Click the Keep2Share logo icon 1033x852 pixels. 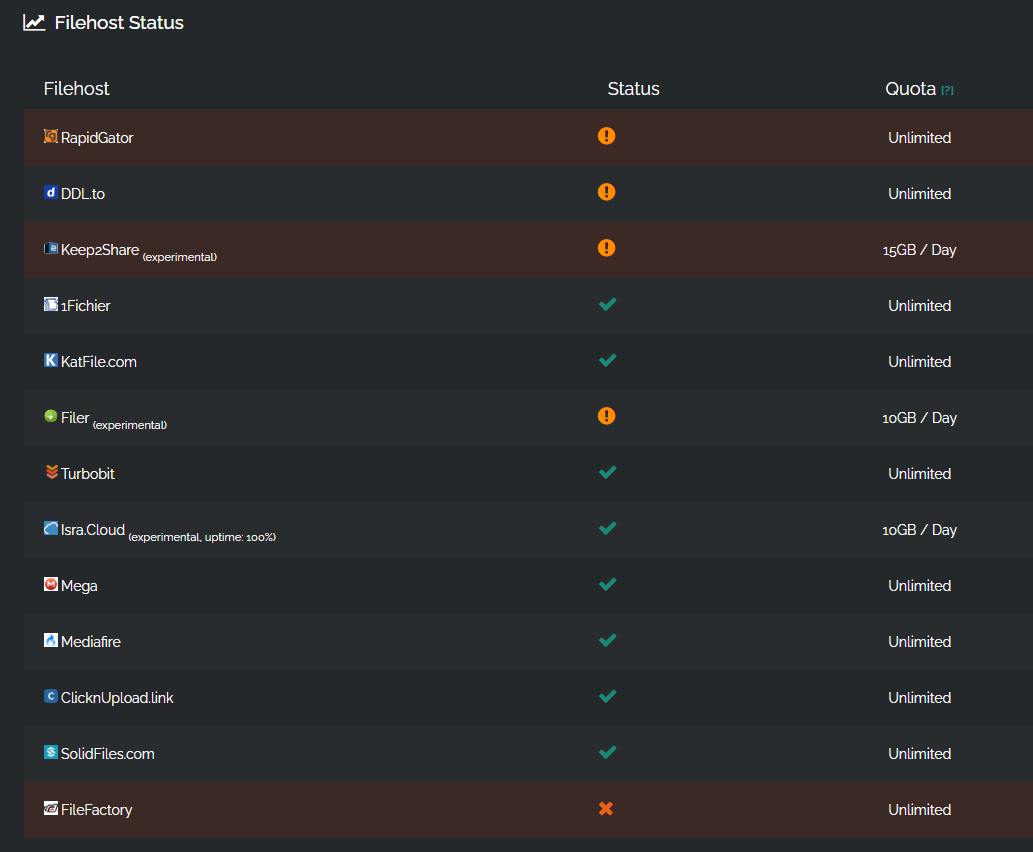[x=51, y=248]
